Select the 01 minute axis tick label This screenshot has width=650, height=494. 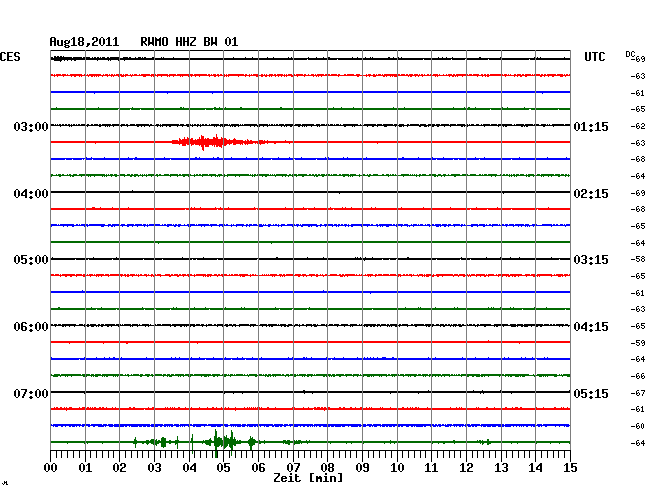pos(85,468)
